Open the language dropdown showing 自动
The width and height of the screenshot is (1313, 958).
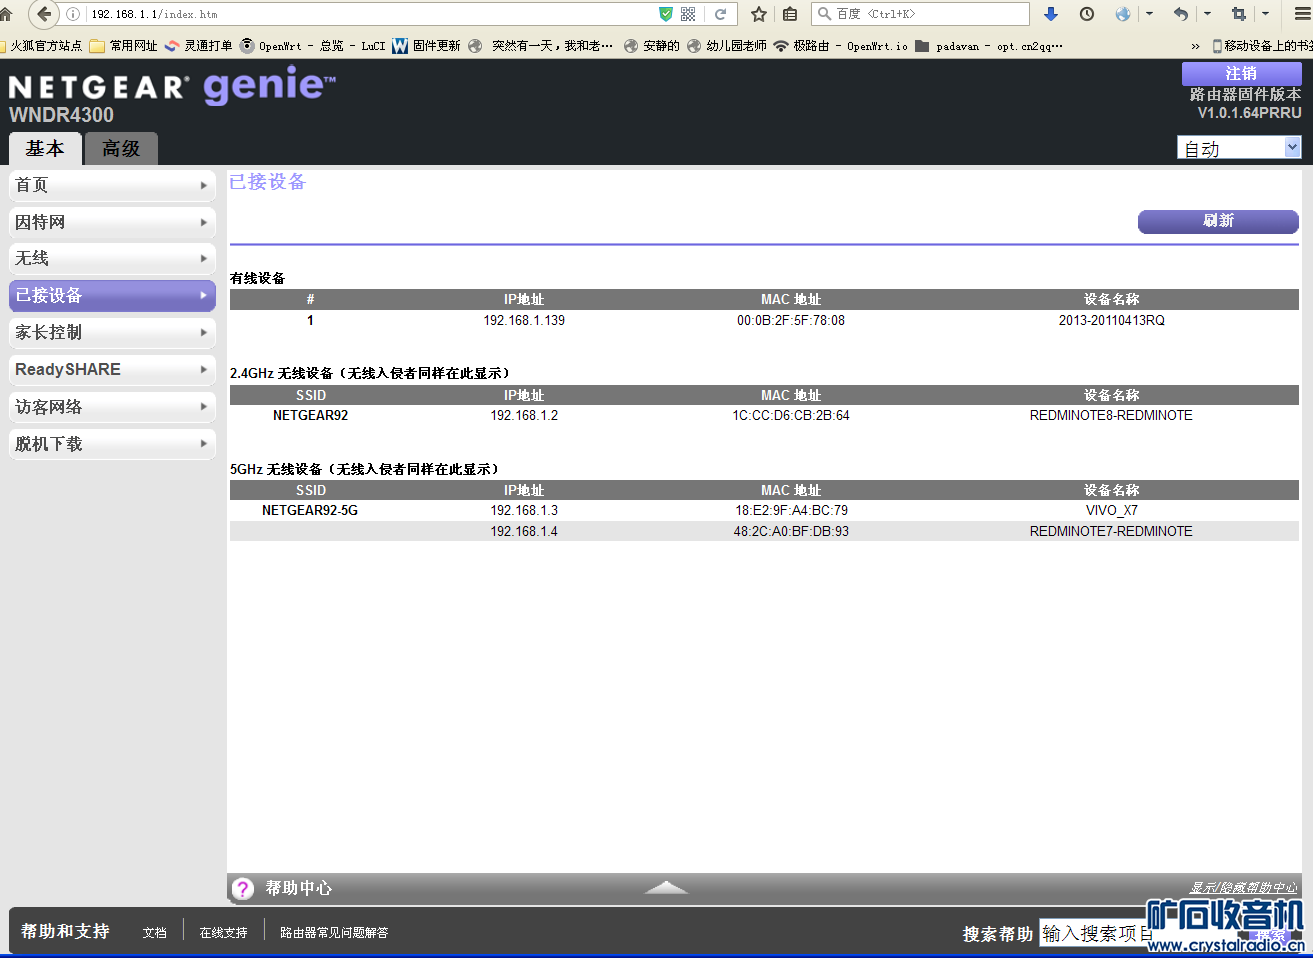pos(1239,148)
